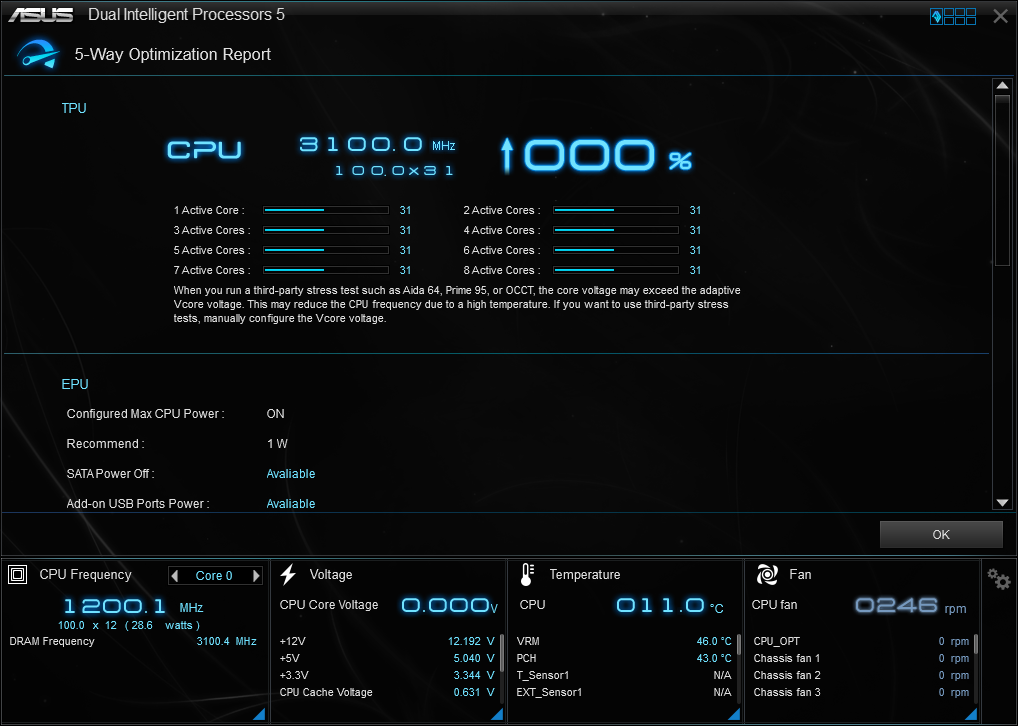Click CPU Cache Voltage '0.631 V' reading
Screen dimensions: 1018x726
click(474, 693)
